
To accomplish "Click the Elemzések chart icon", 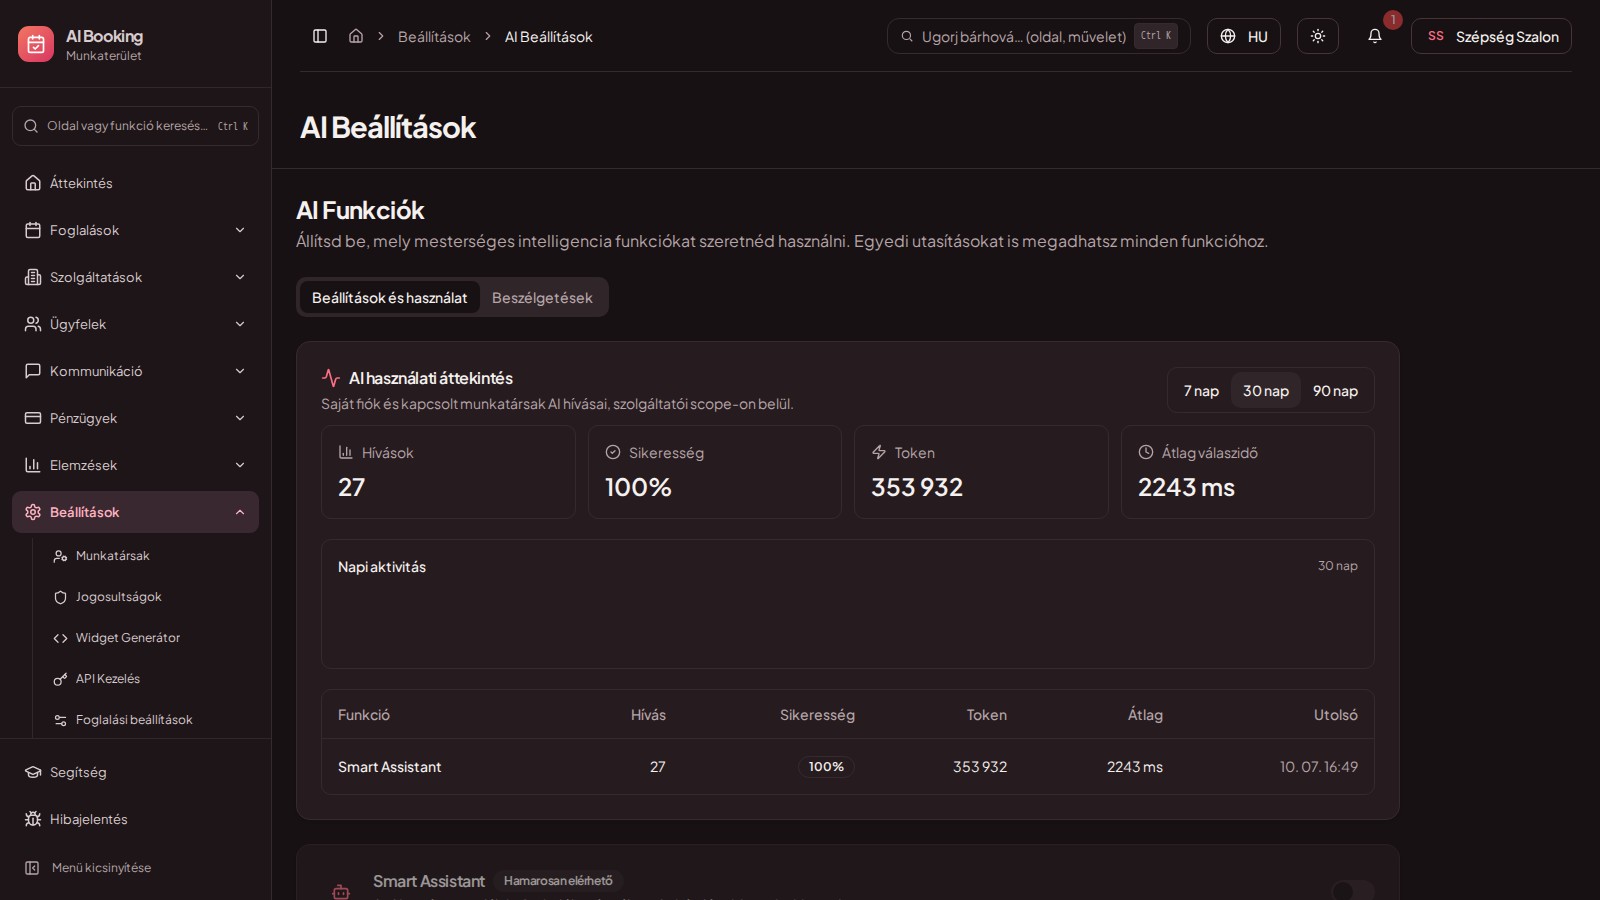I will pos(33,465).
